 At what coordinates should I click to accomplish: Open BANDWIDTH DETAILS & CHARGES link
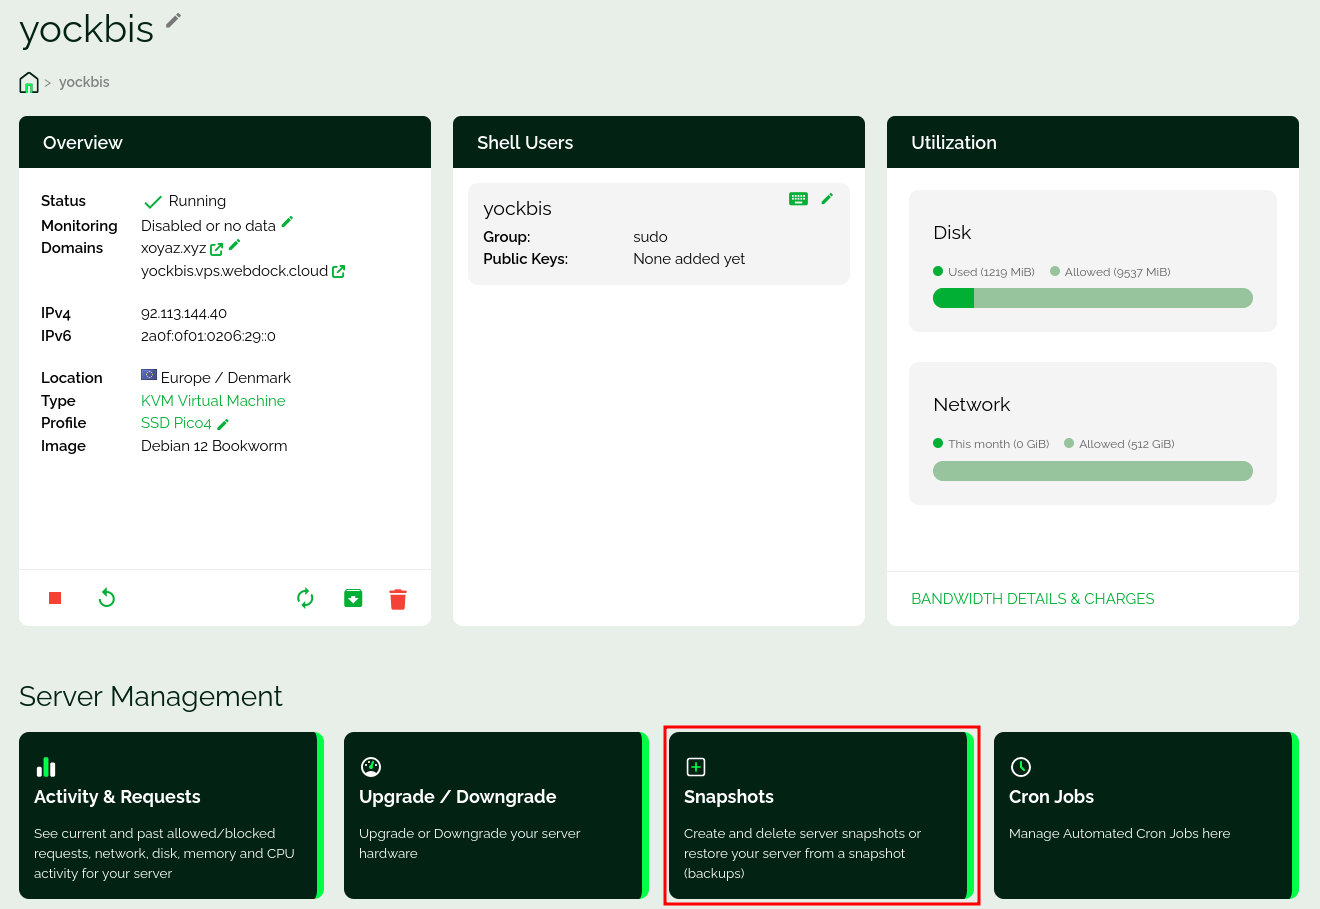(1032, 599)
